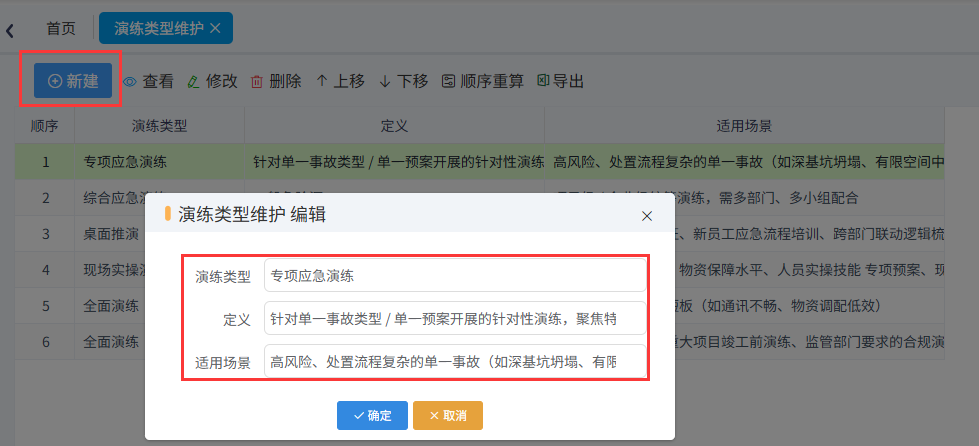Click the 修改 pencil icon

coord(194,81)
